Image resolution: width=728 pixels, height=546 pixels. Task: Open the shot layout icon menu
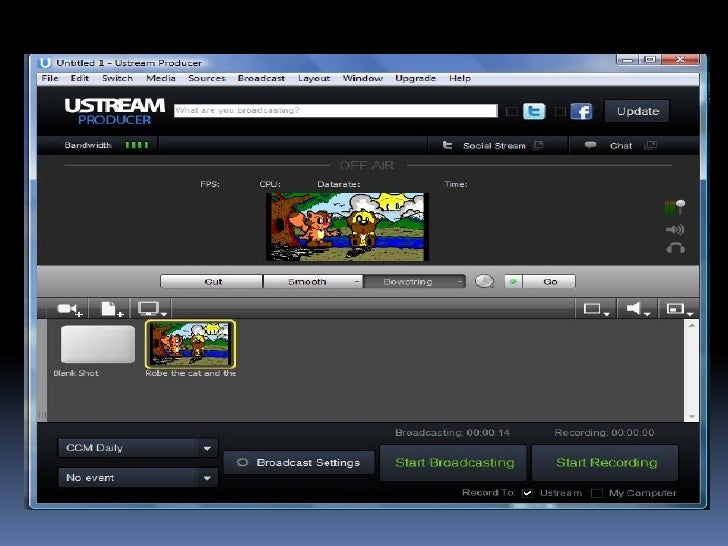point(596,309)
